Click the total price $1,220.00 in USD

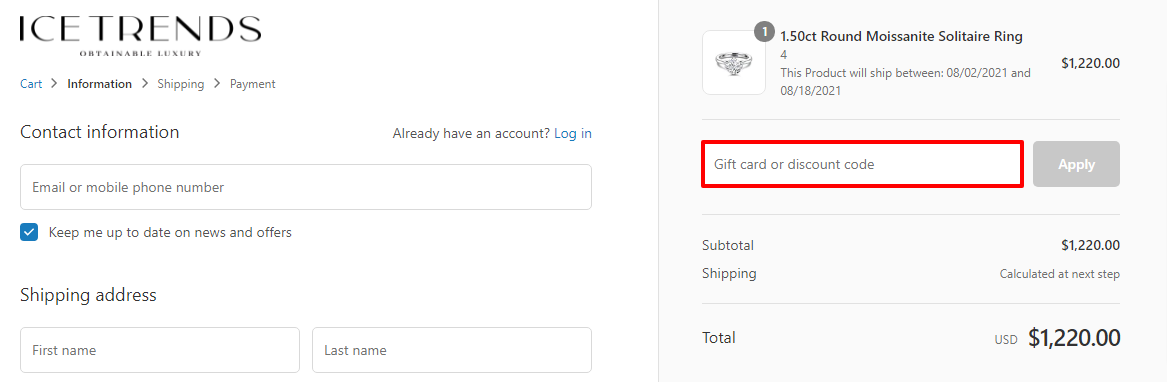click(1074, 338)
